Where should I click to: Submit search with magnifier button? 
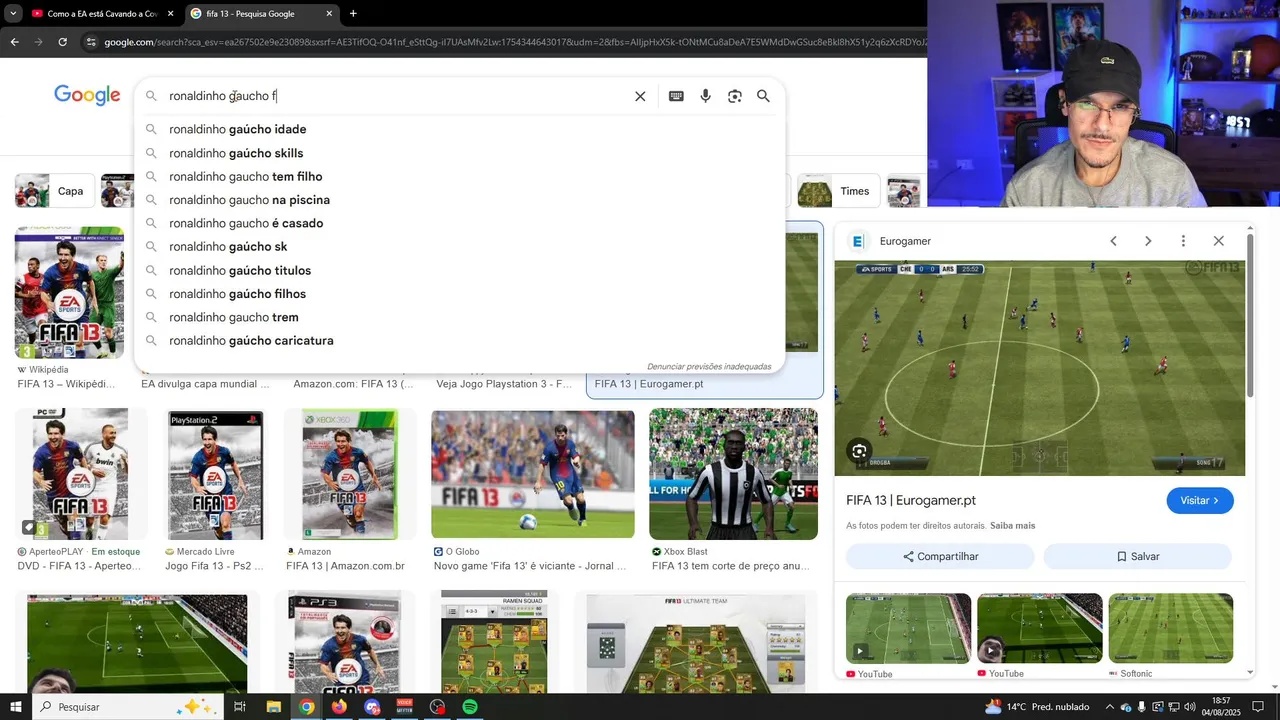(x=763, y=96)
